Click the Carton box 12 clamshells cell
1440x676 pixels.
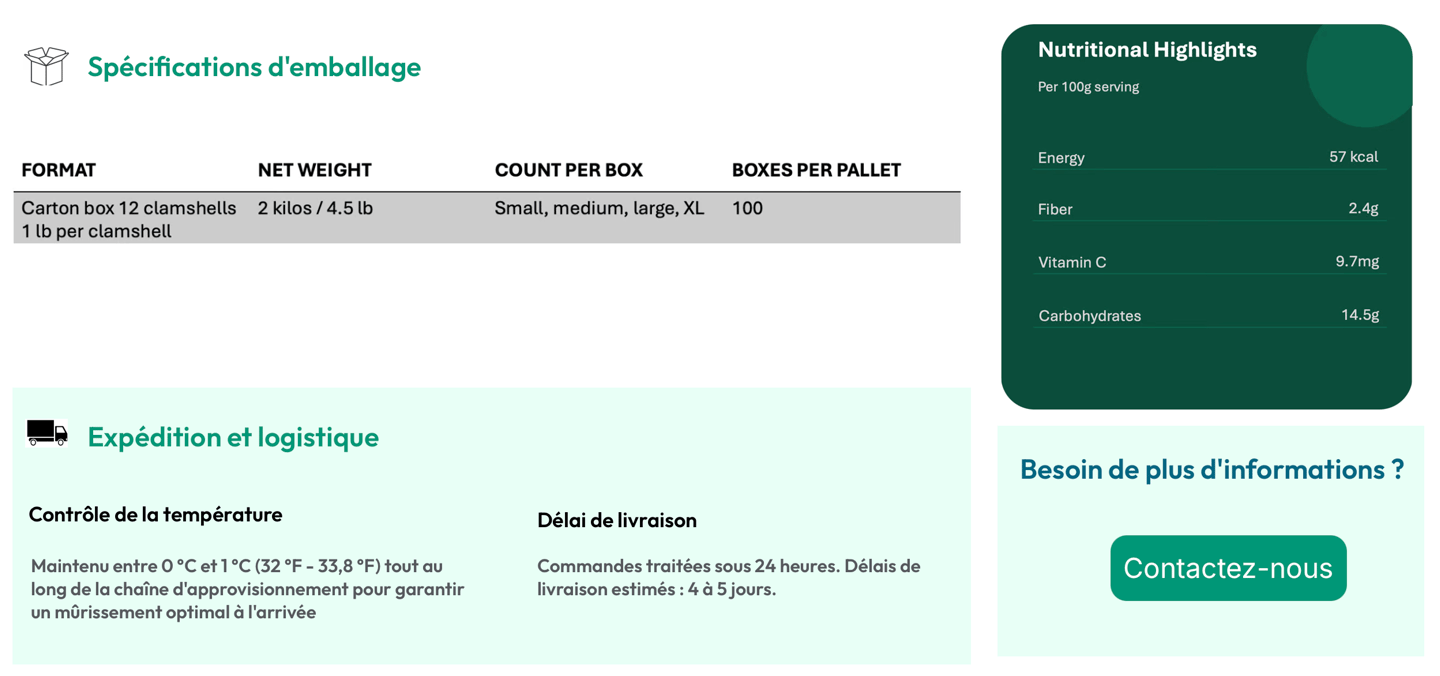click(x=129, y=219)
